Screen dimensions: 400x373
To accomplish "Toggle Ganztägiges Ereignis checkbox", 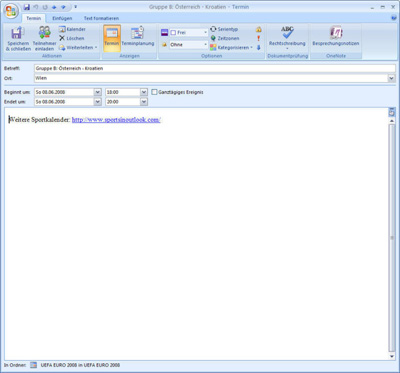I will (154, 92).
